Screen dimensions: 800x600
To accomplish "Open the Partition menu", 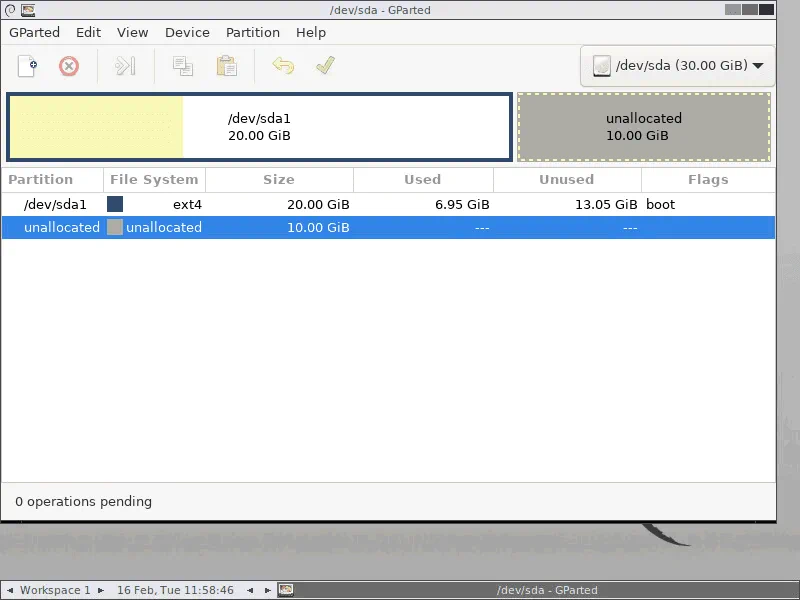I will click(x=252, y=32).
